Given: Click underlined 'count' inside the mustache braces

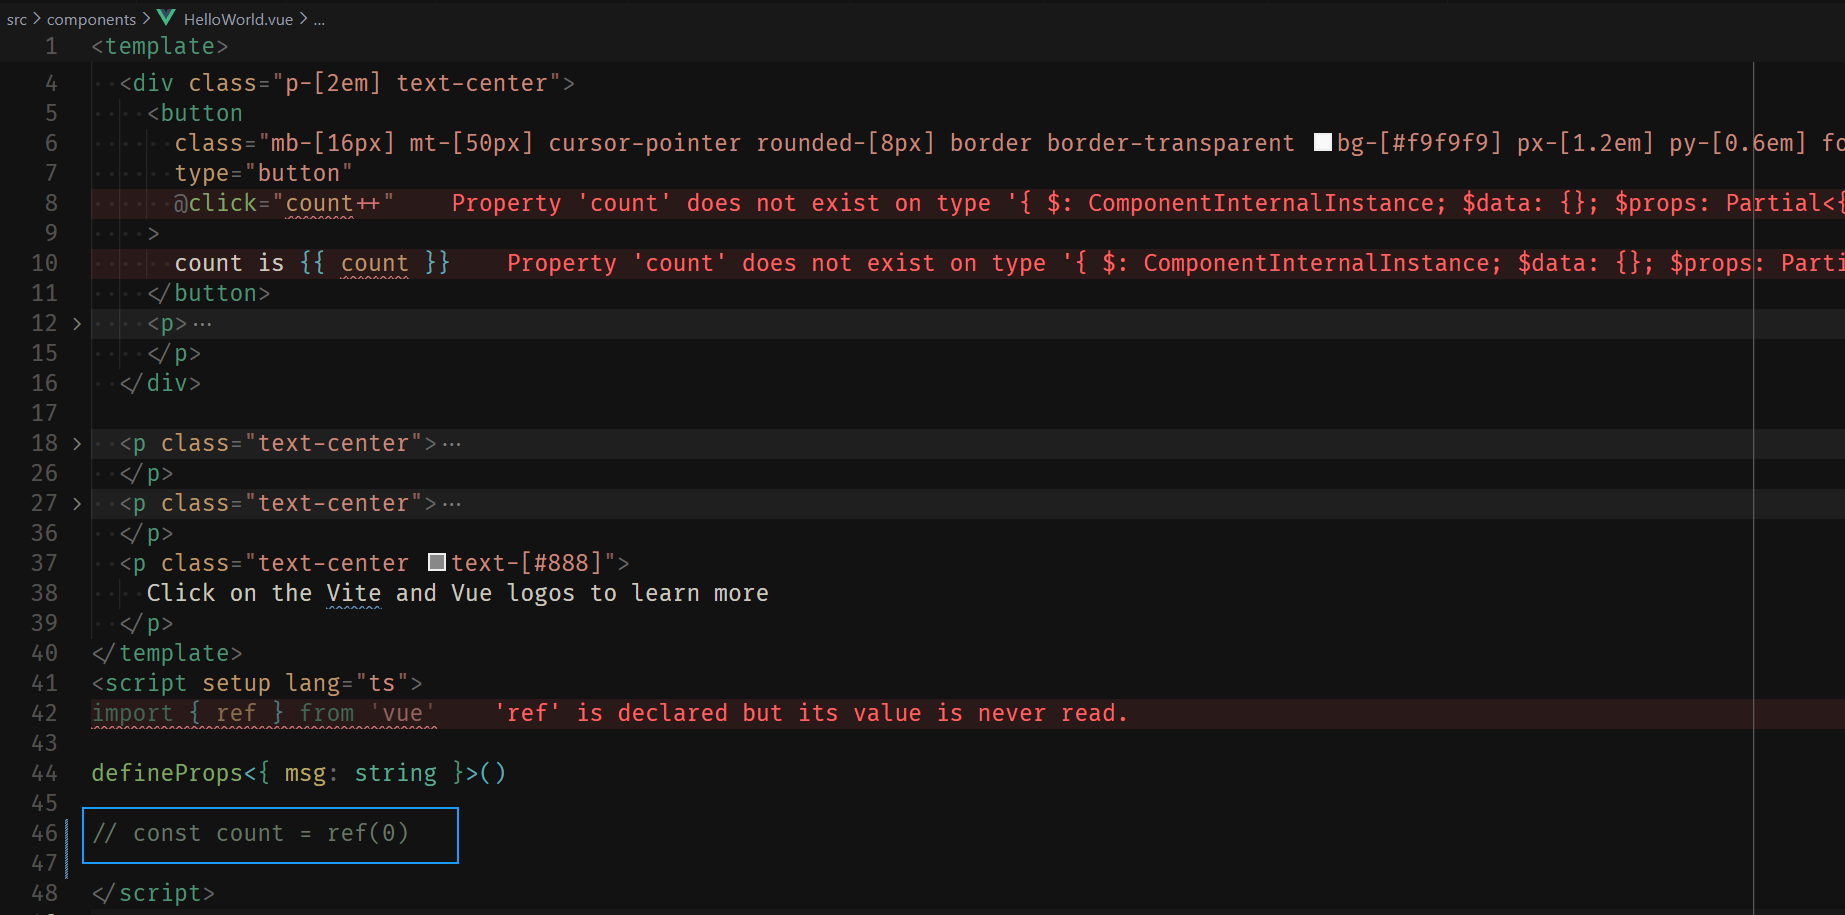Looking at the screenshot, I should tap(374, 263).
